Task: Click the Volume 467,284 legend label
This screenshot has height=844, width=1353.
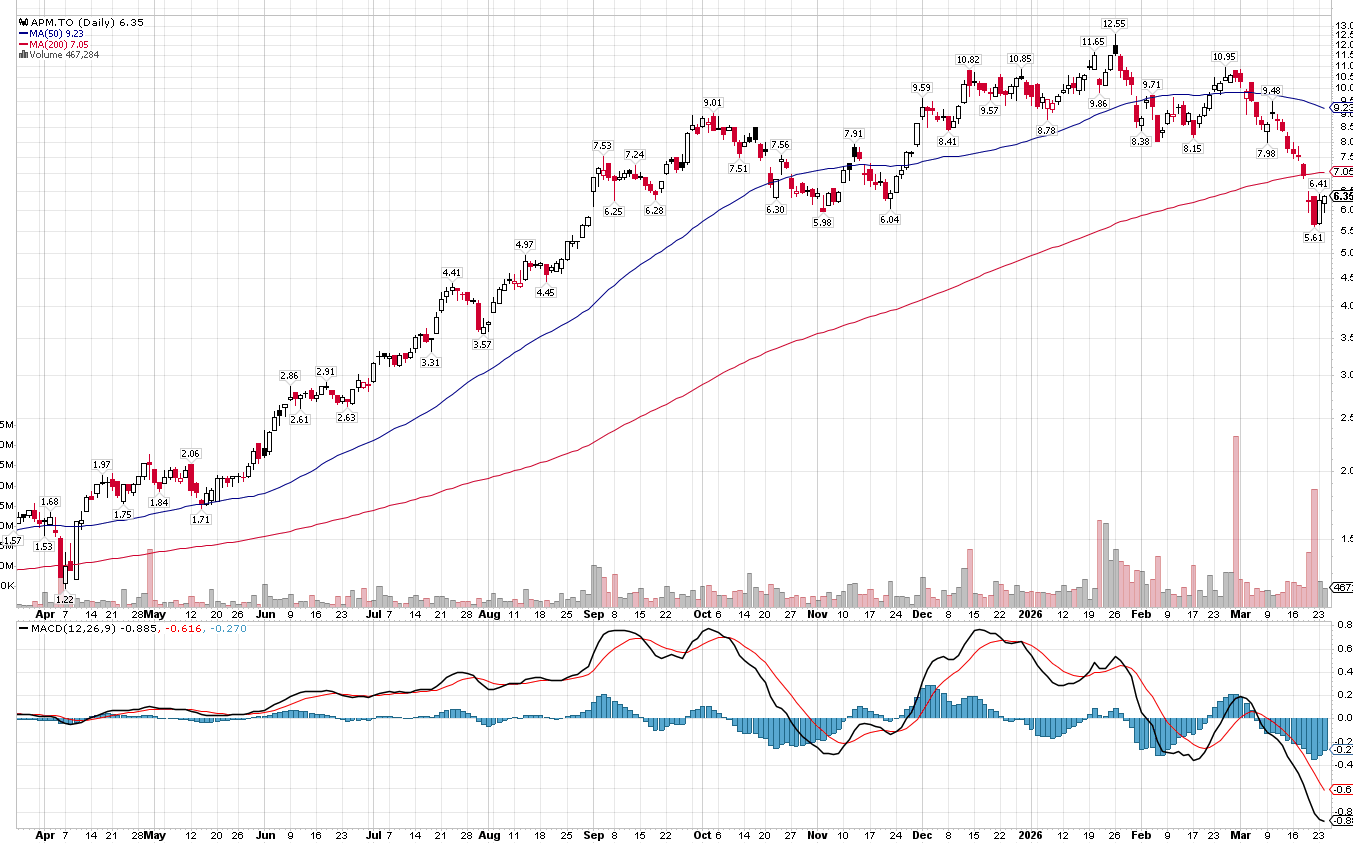Action: tap(64, 55)
